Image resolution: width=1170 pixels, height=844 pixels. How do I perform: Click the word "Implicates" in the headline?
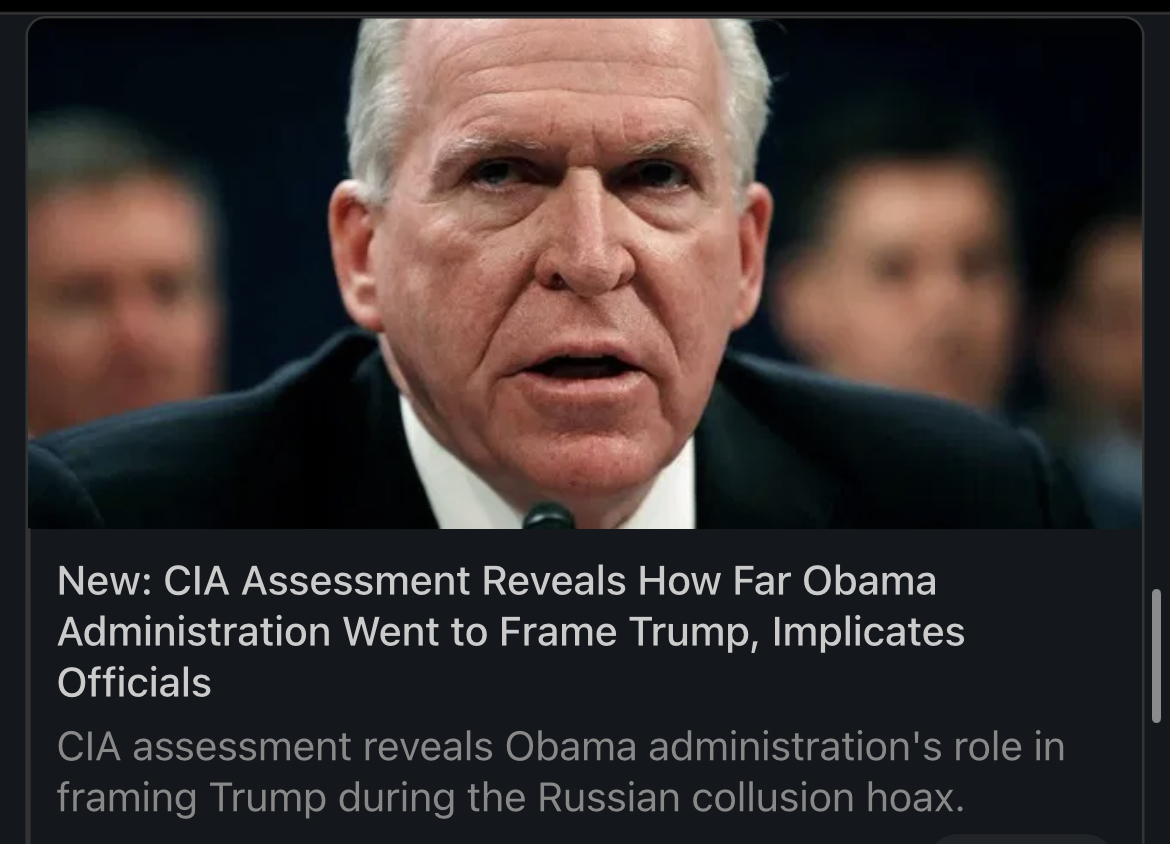click(869, 631)
